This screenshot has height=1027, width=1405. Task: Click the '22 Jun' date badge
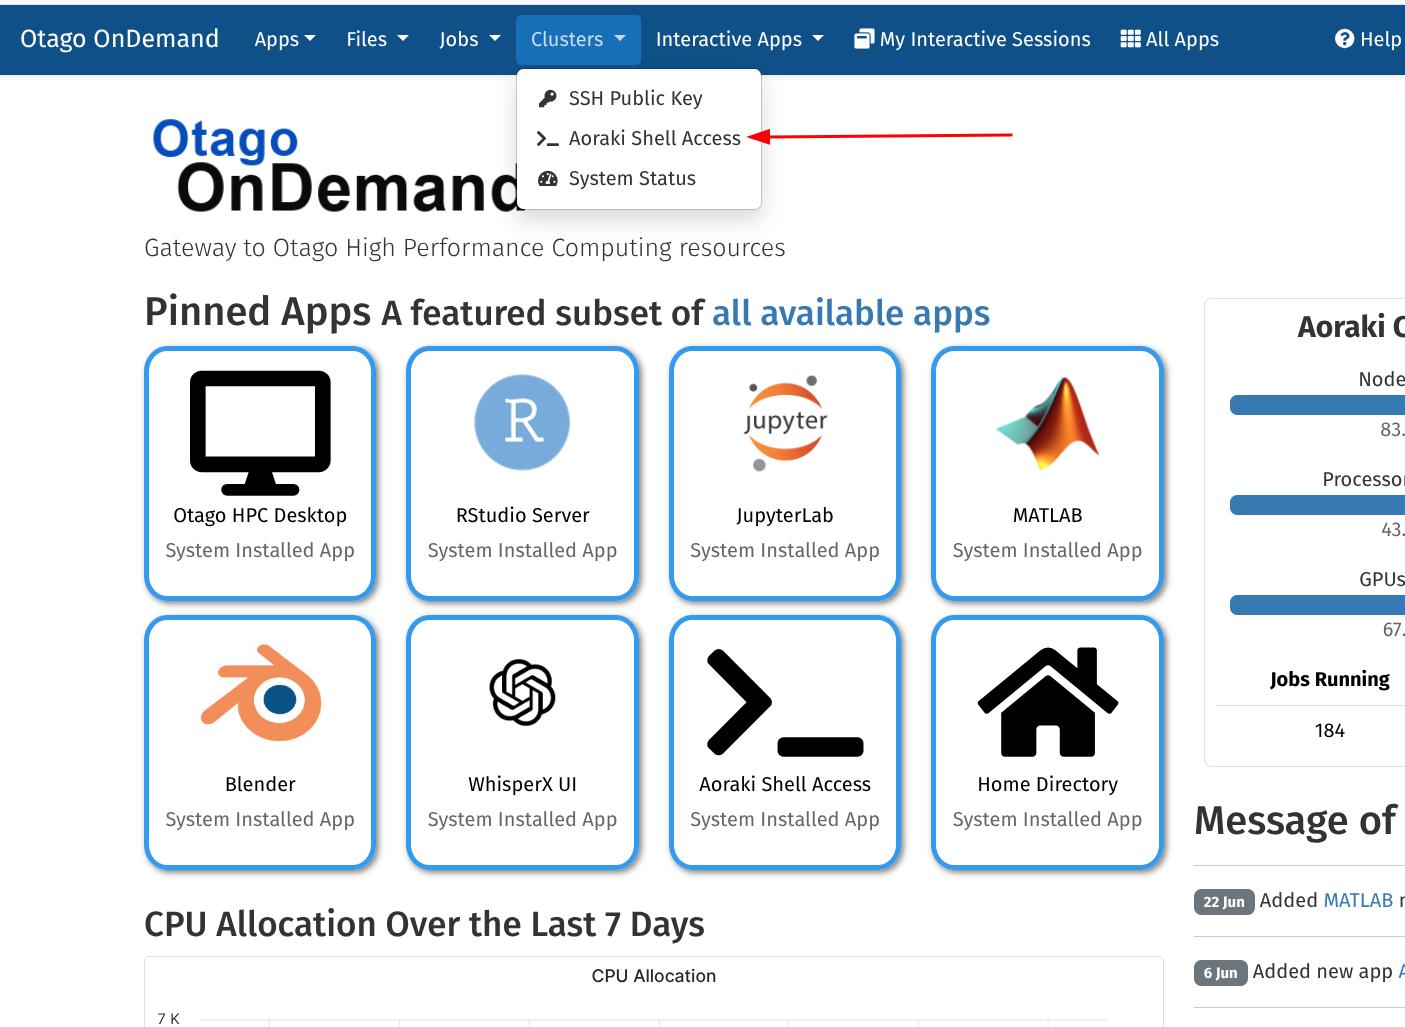tap(1223, 901)
